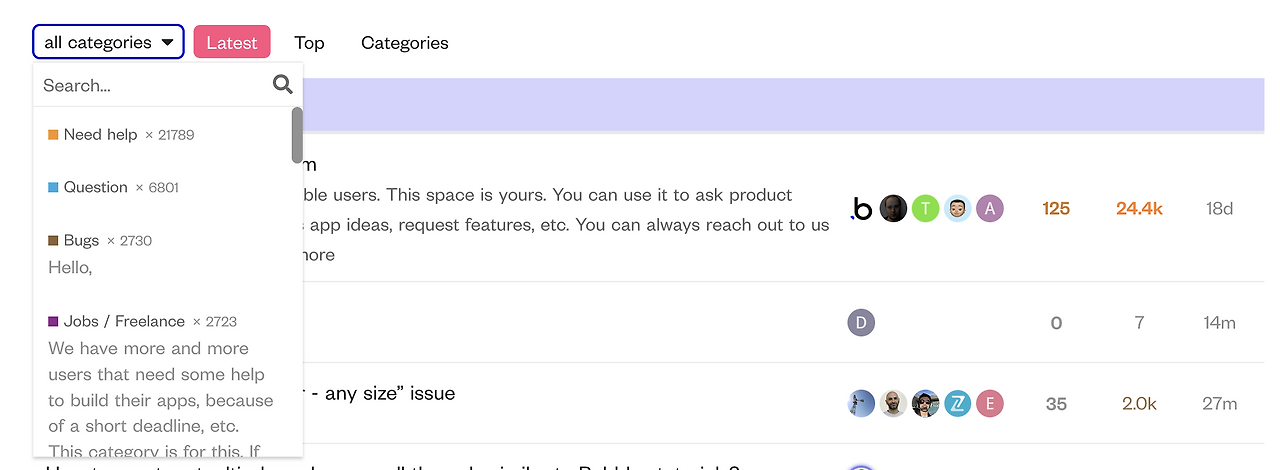The image size is (1280, 470).
Task: Open the Bubble logo avatar in first topic
Action: pyautogui.click(x=861, y=208)
